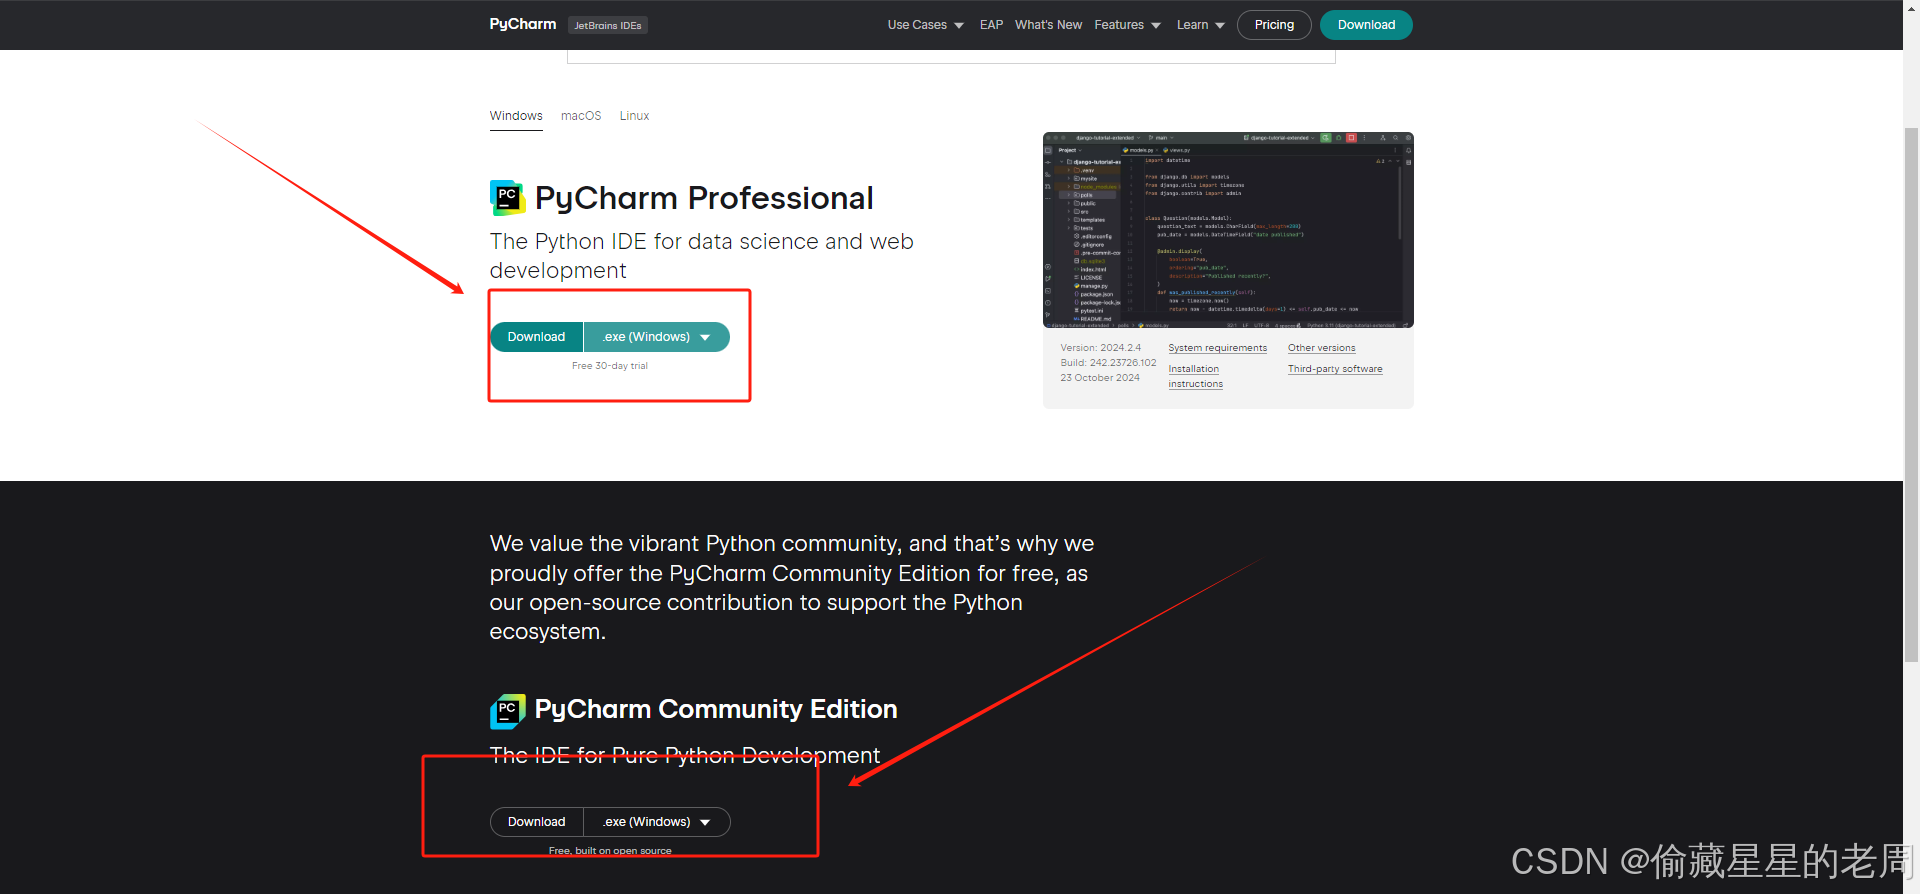The height and width of the screenshot is (894, 1920).
Task: Click the "PyCharm Community Edition" heading
Action: tap(716, 709)
